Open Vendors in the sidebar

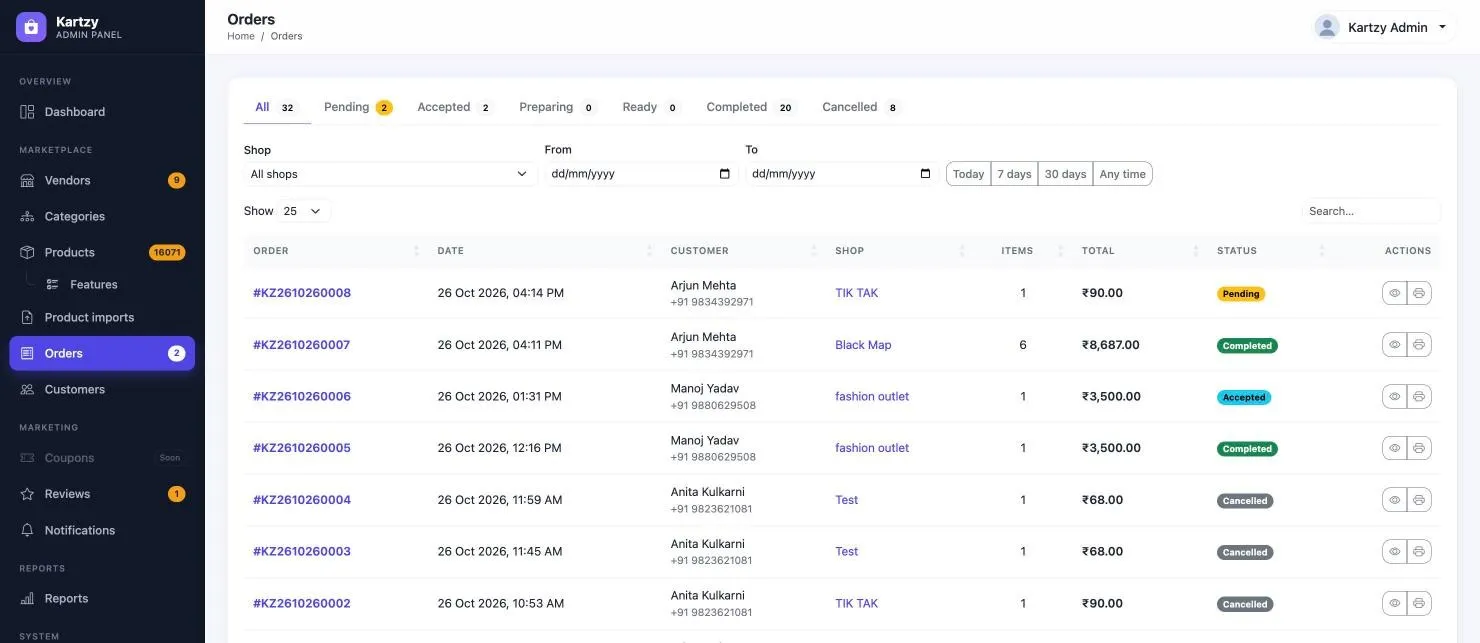(x=102, y=180)
